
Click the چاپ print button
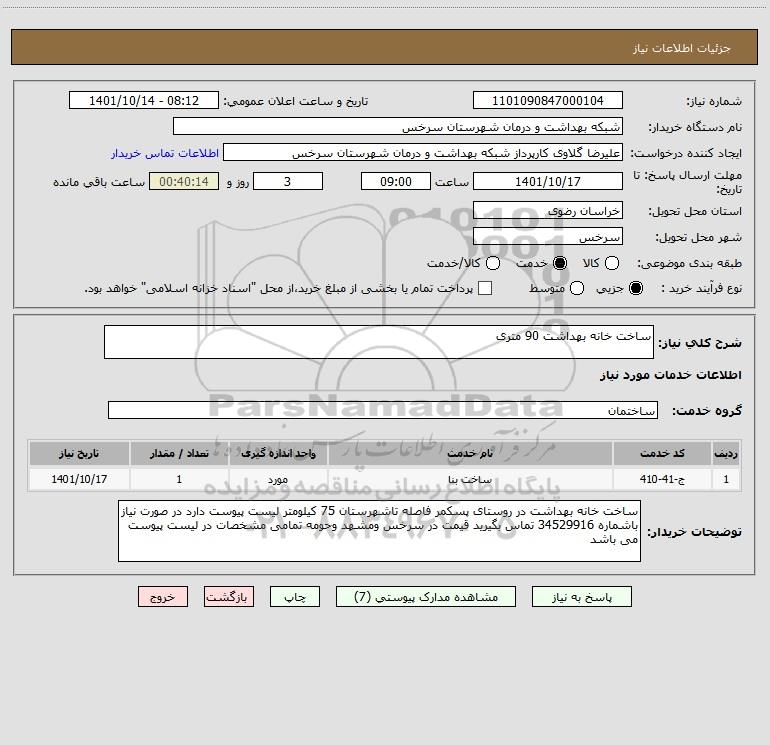(295, 597)
